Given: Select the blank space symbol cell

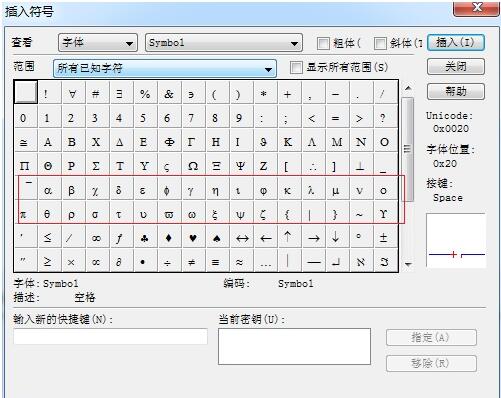Looking at the screenshot, I should point(26,92).
